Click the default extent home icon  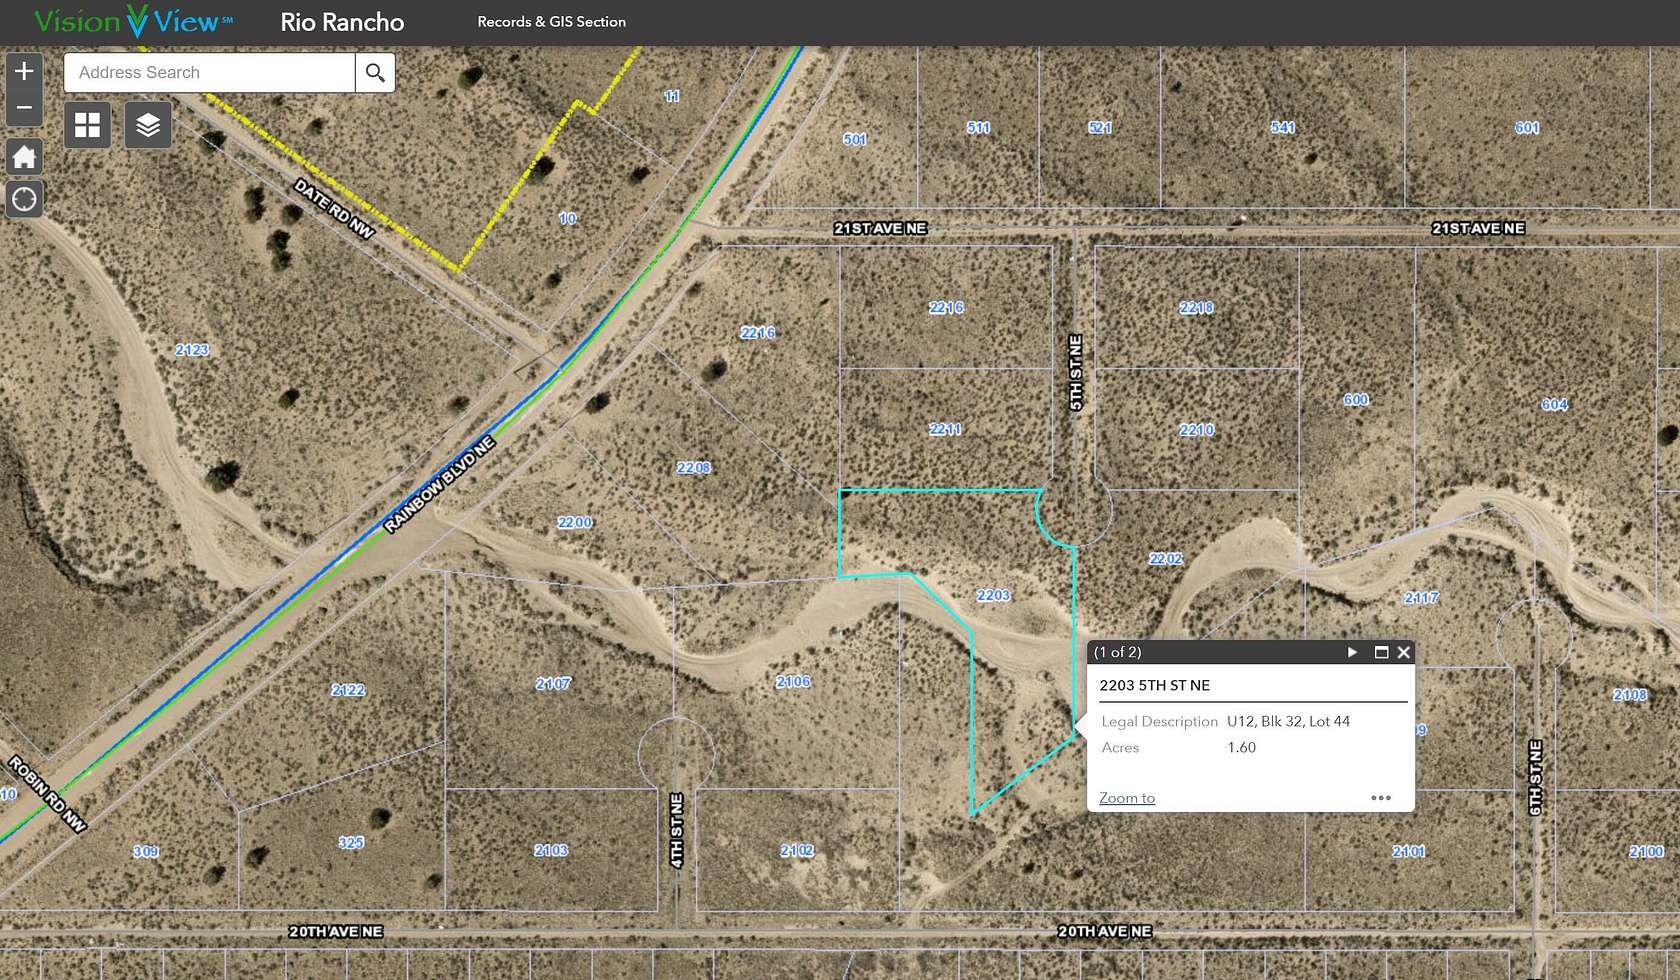[x=23, y=156]
